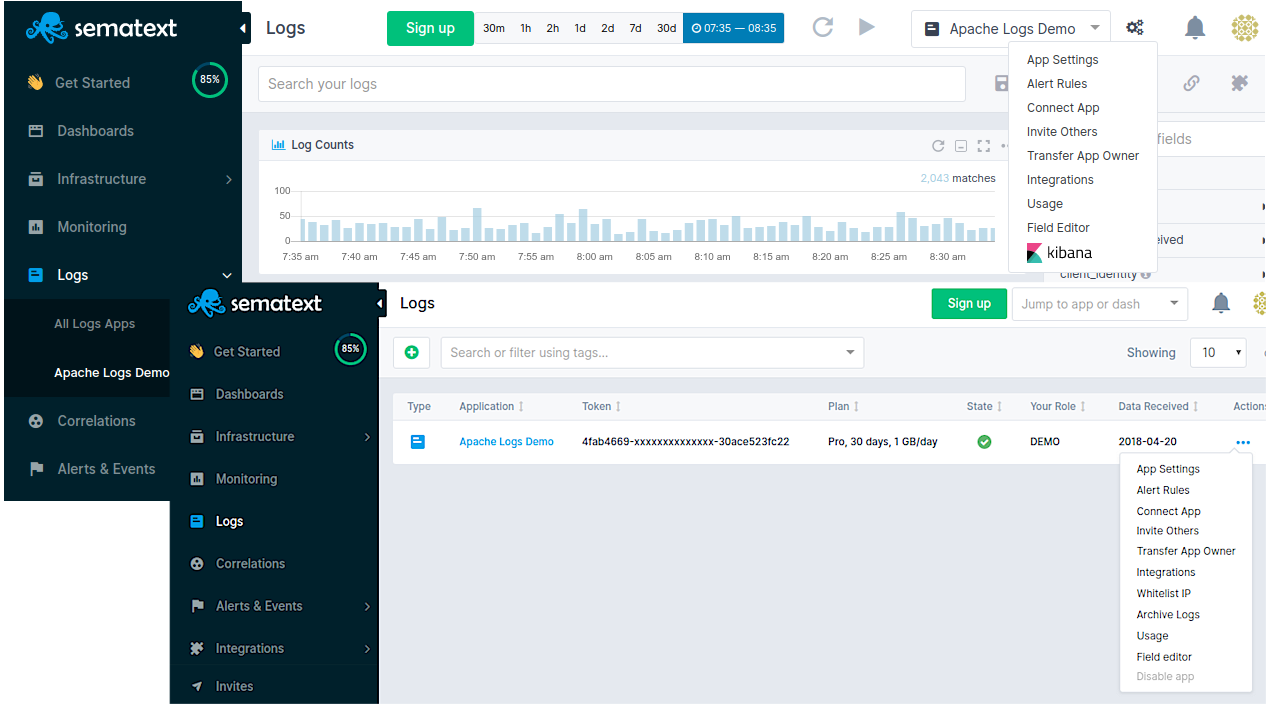
Task: Click the gears settings icon beside Apache Logs Demo
Action: click(1134, 28)
